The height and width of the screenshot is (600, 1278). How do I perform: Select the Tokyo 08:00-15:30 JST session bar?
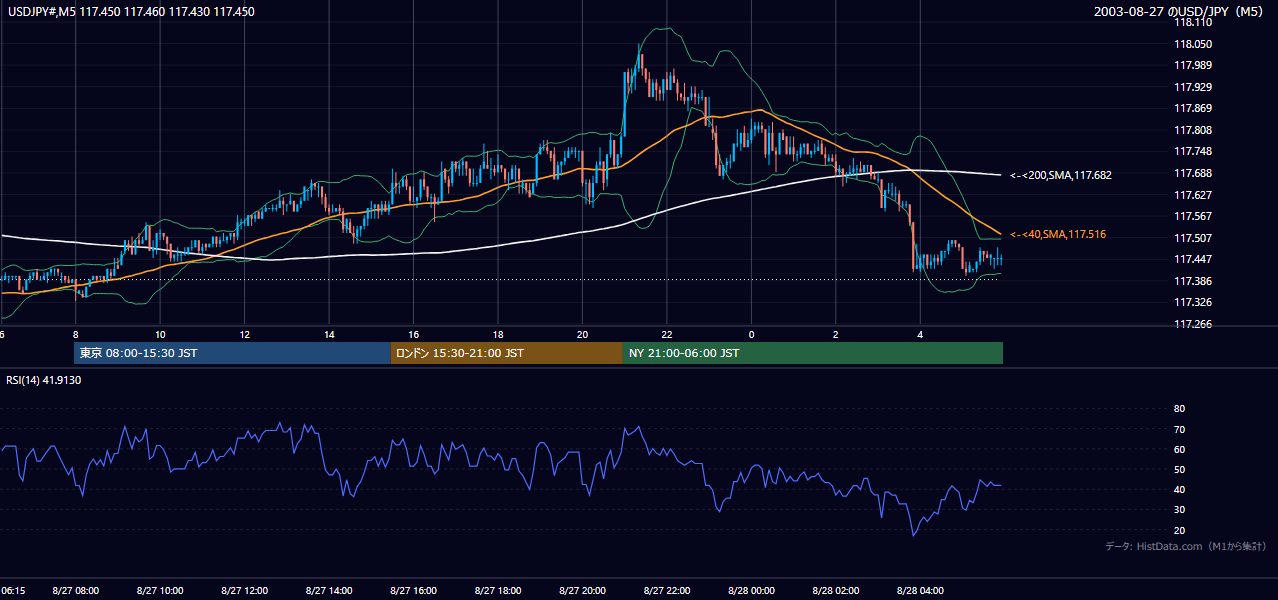pyautogui.click(x=232, y=353)
